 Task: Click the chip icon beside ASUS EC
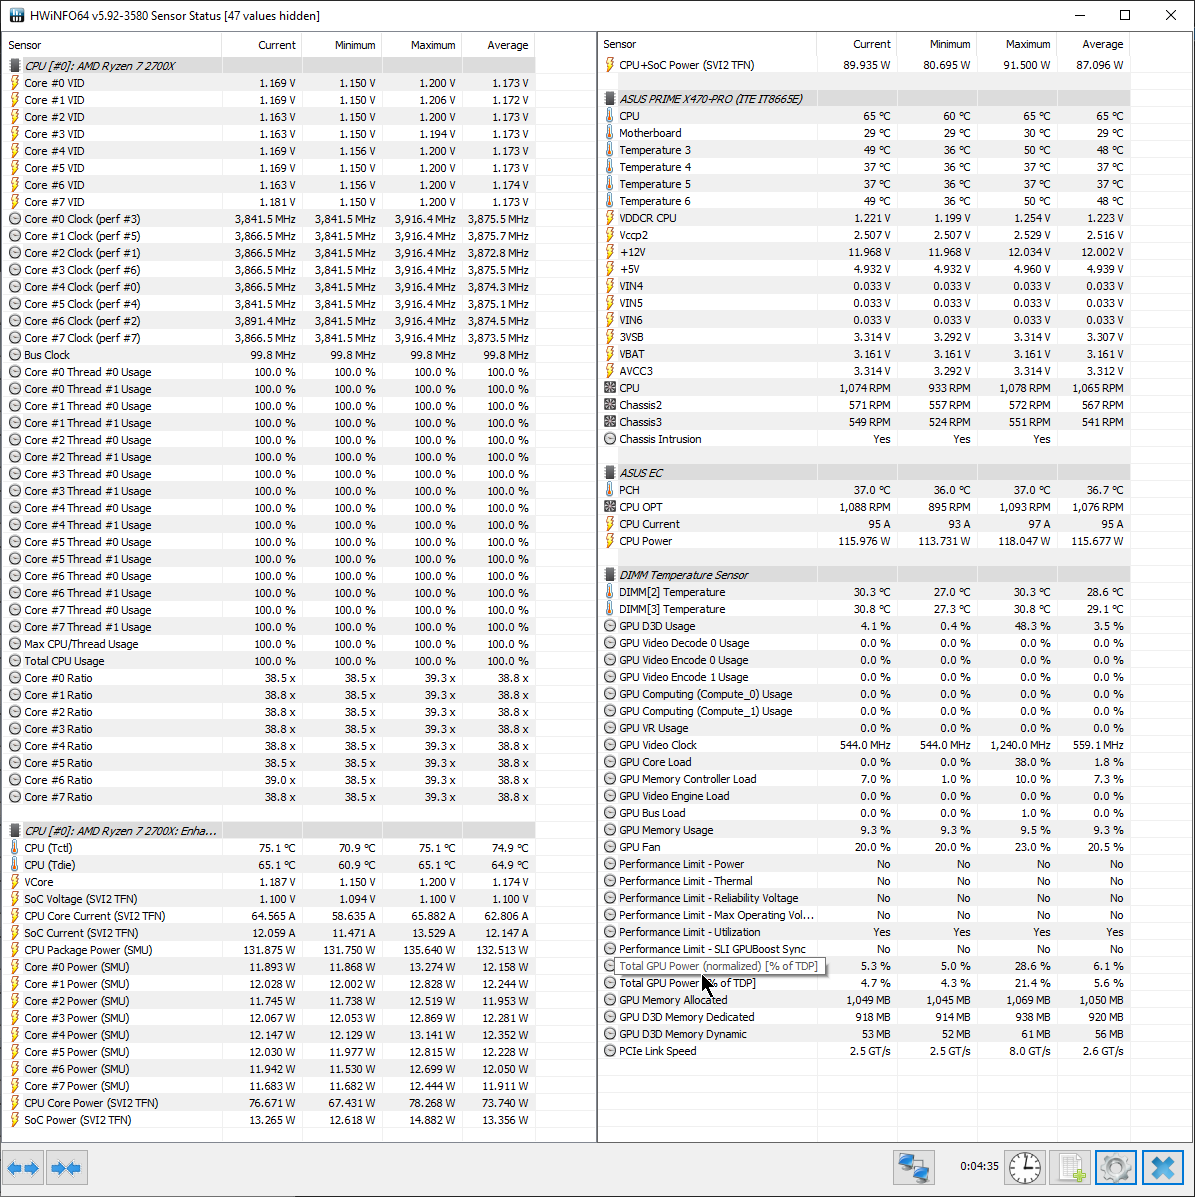point(609,473)
